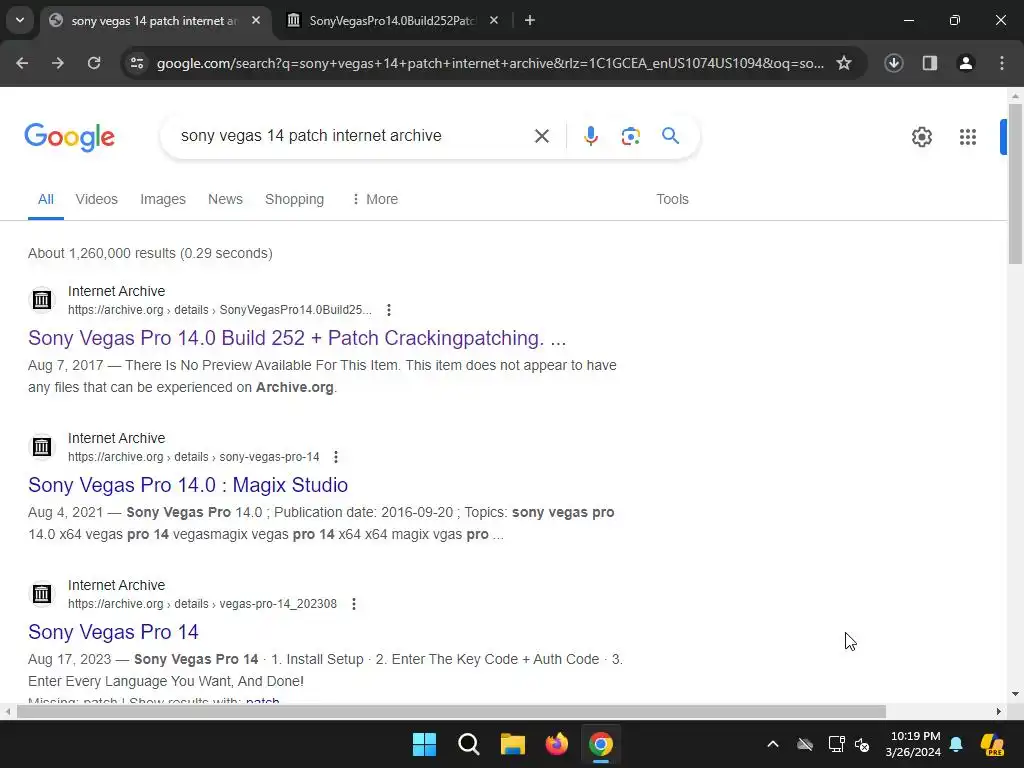Open the tab search dropdown arrow

click(x=20, y=20)
